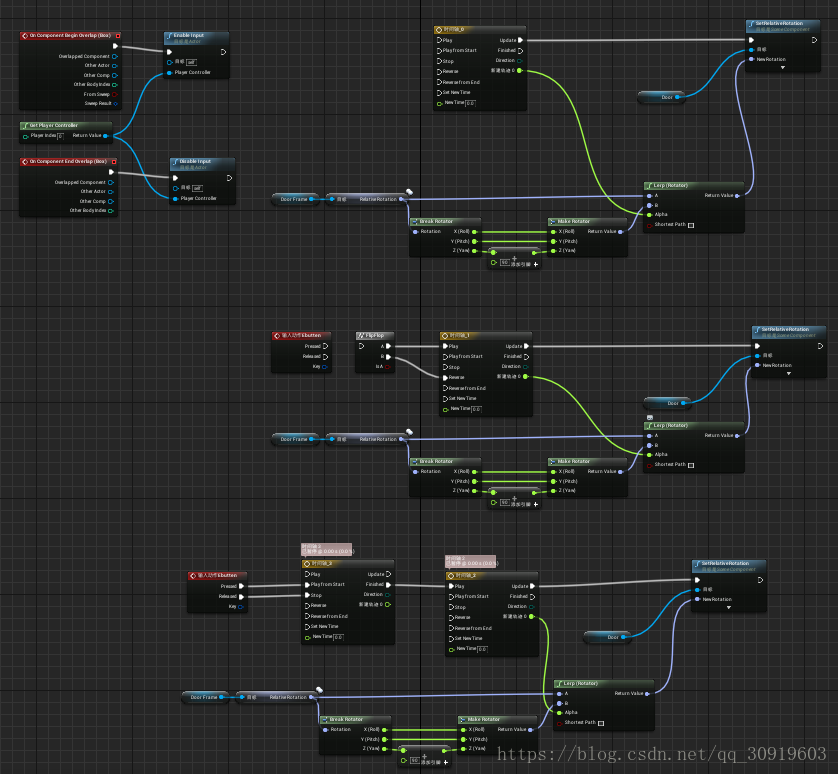Click the Finished pin on 时间轴_0
Image resolution: width=838 pixels, height=774 pixels.
[521, 50]
